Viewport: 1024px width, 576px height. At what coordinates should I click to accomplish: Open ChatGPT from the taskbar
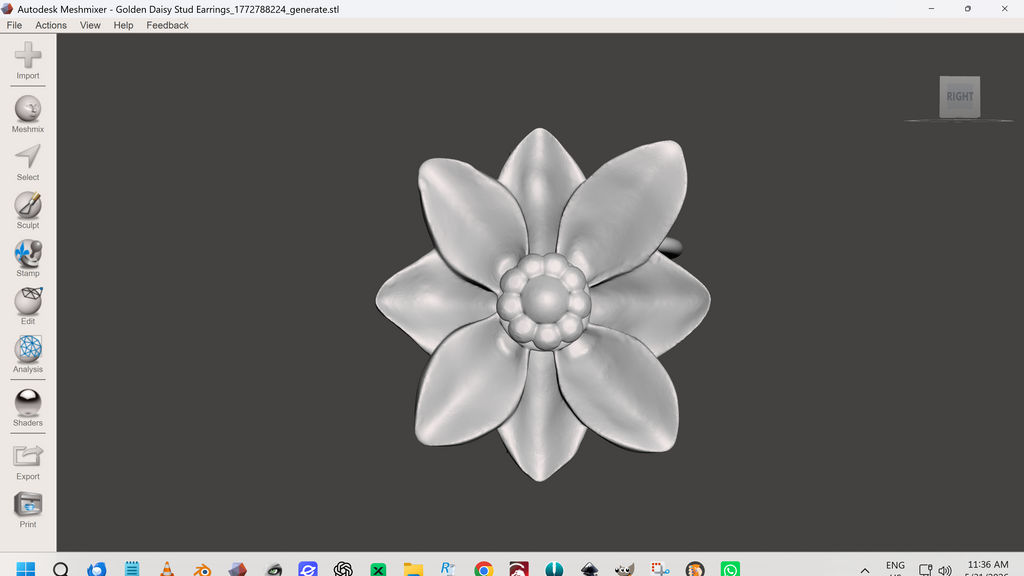click(343, 569)
